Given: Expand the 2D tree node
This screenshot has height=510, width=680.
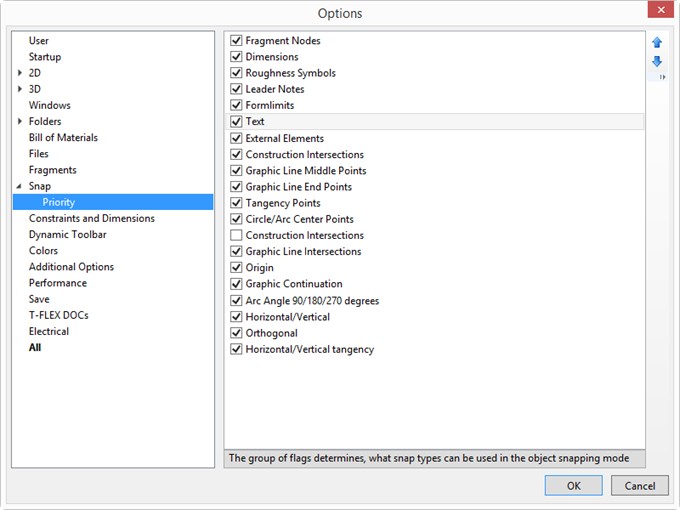Looking at the screenshot, I should coord(20,73).
